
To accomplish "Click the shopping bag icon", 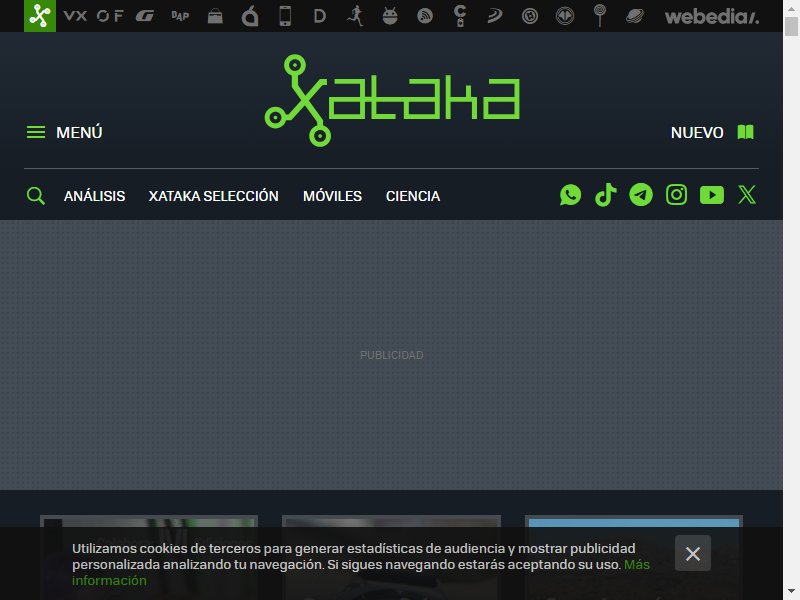I will click(215, 16).
